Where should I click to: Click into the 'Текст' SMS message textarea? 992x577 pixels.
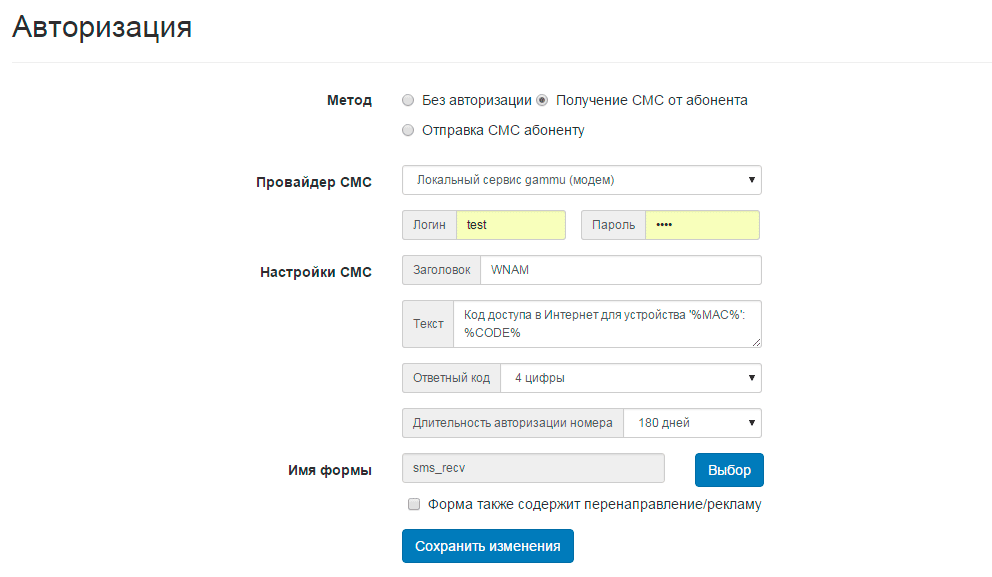606,323
